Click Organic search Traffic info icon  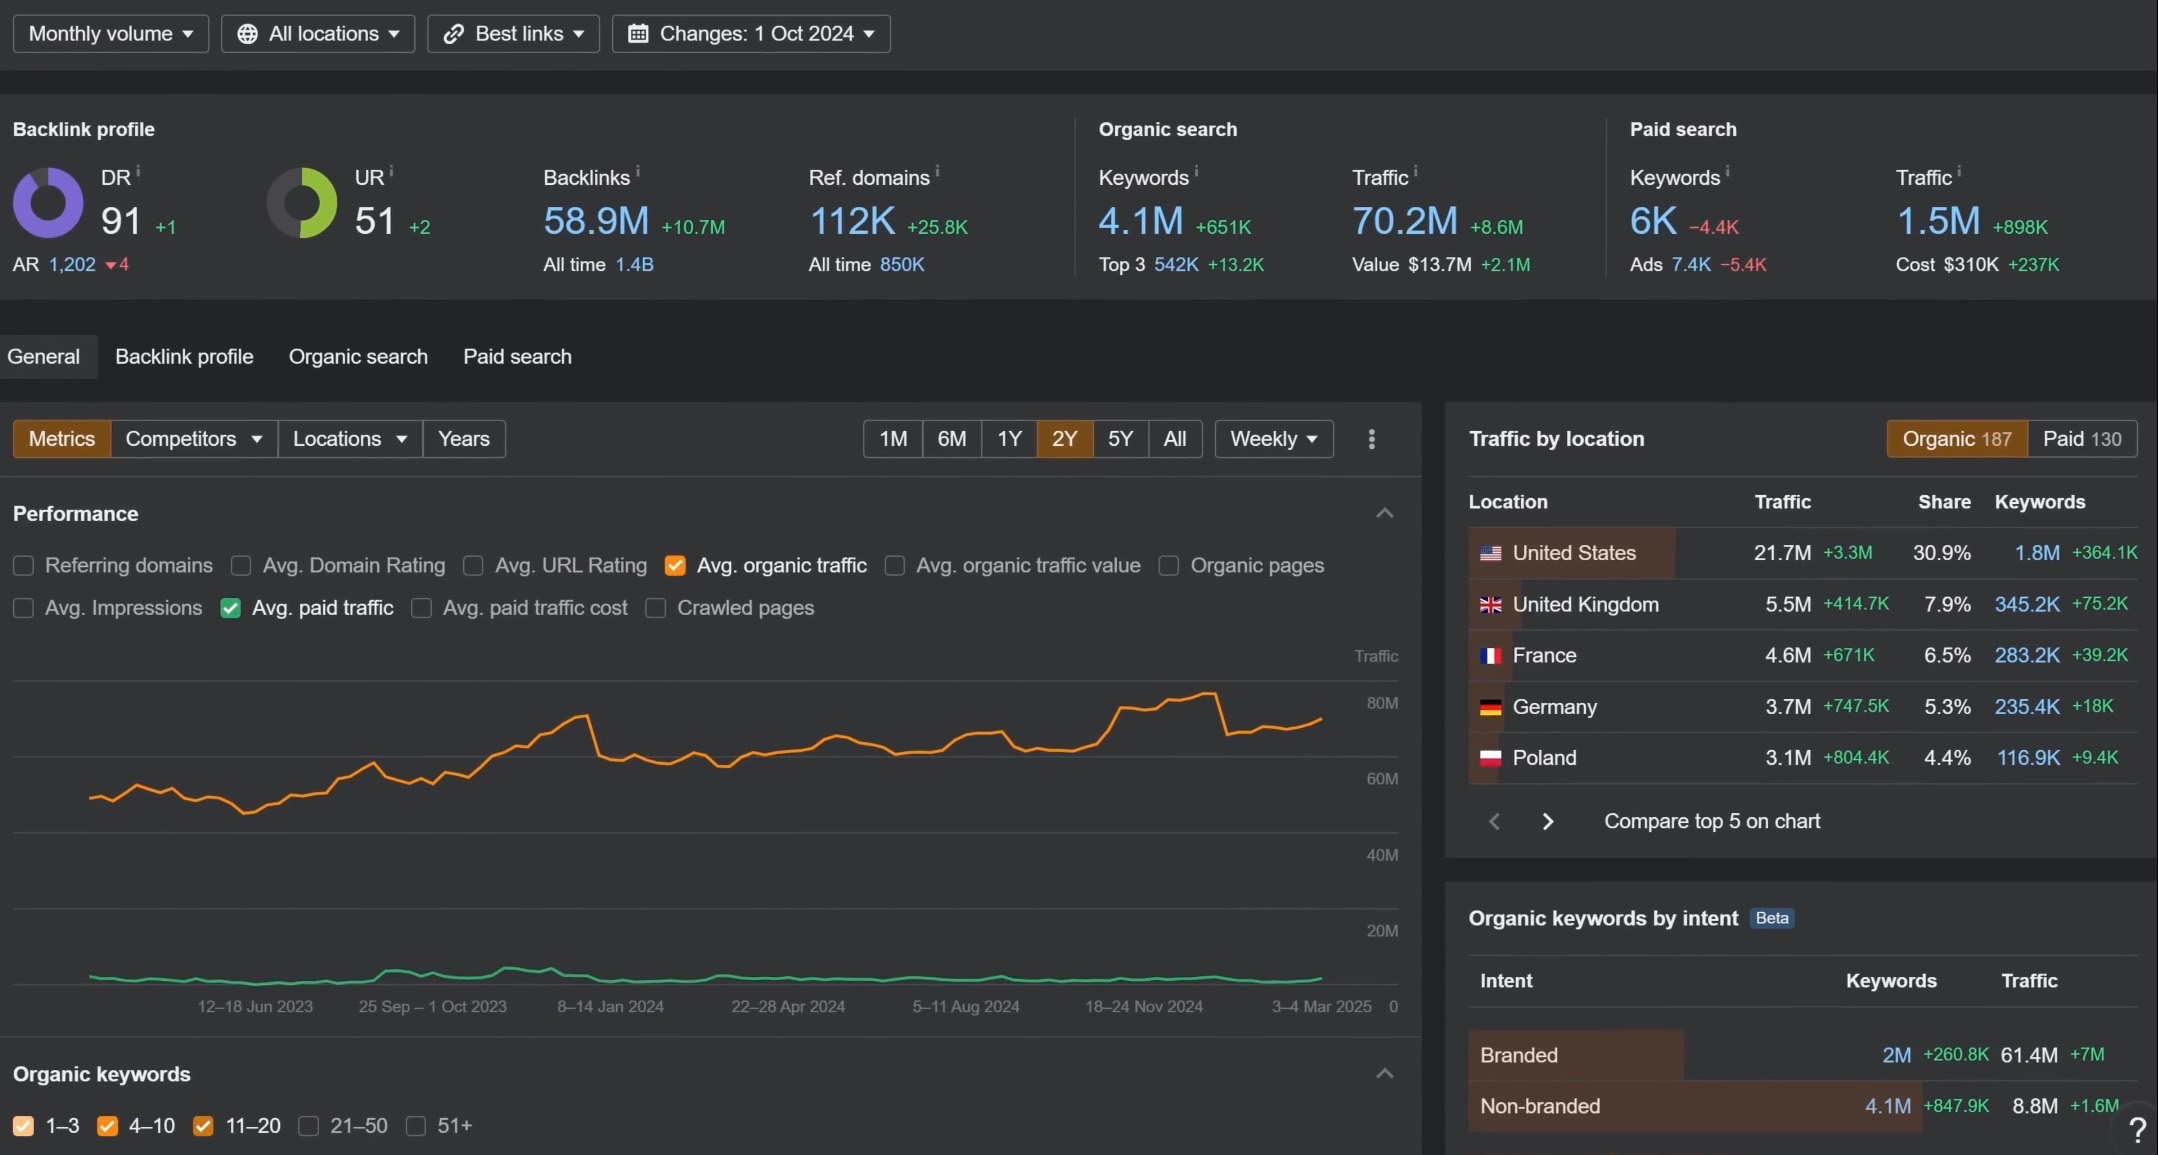coord(1416,172)
